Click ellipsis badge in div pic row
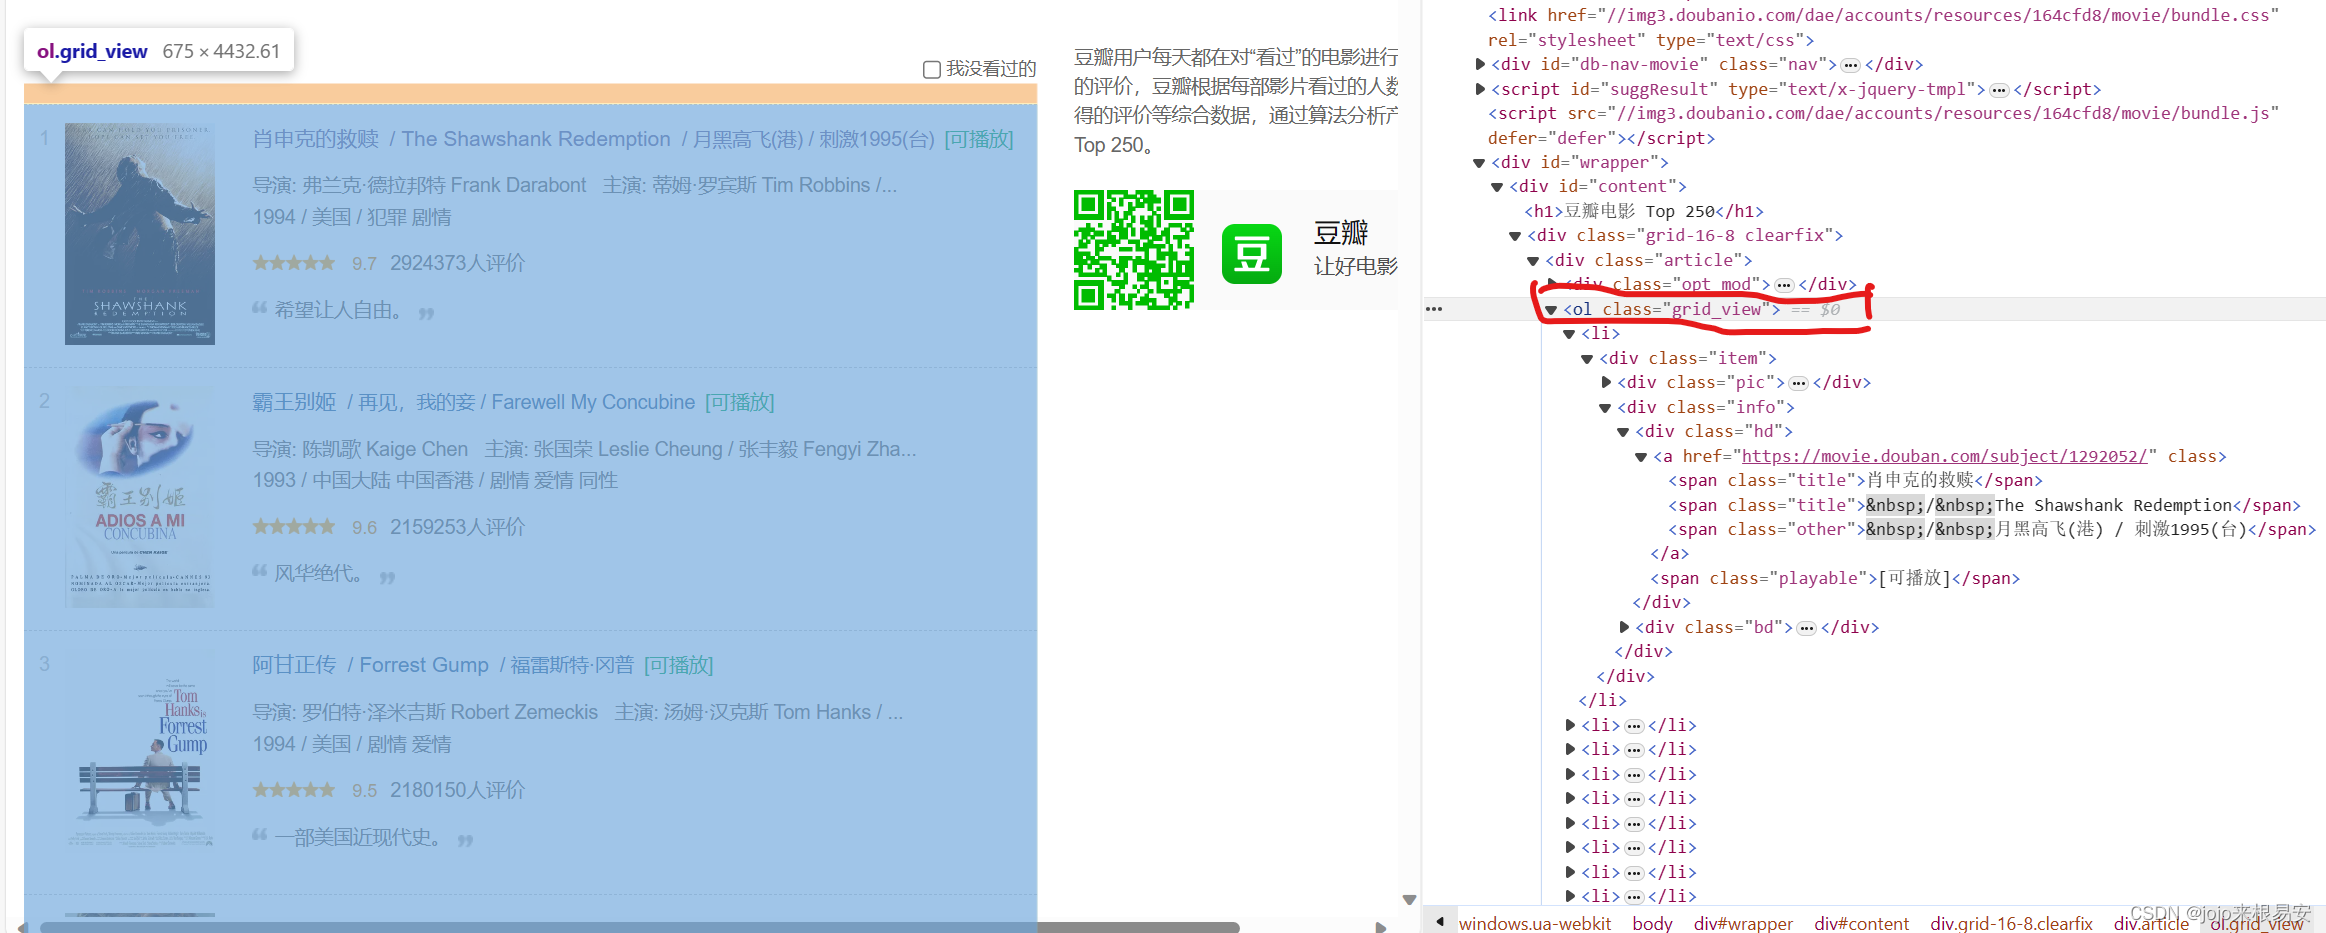The image size is (2326, 933). tap(1799, 383)
